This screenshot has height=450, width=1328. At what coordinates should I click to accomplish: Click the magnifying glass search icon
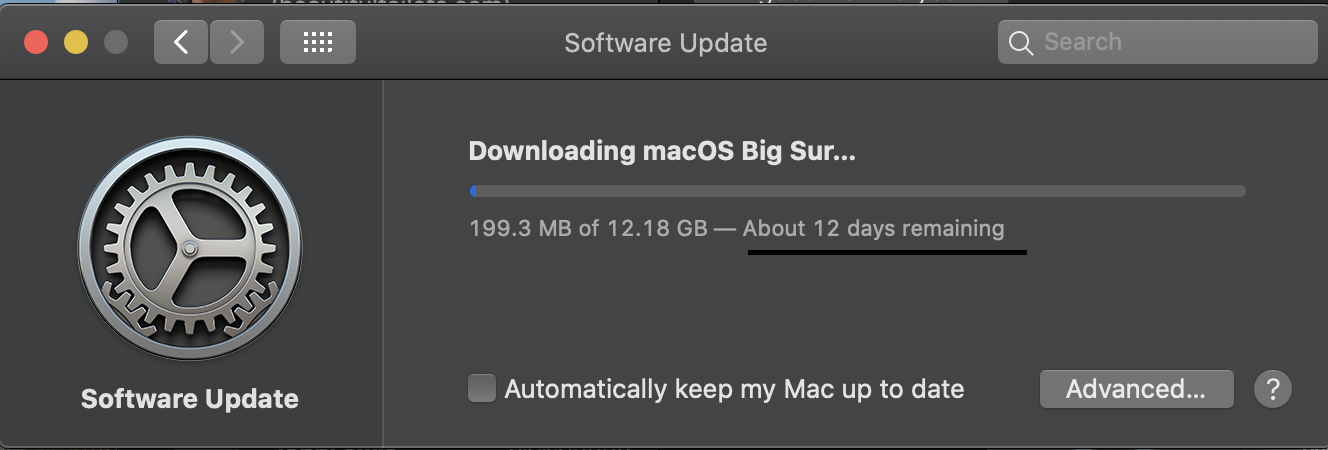click(x=1020, y=43)
